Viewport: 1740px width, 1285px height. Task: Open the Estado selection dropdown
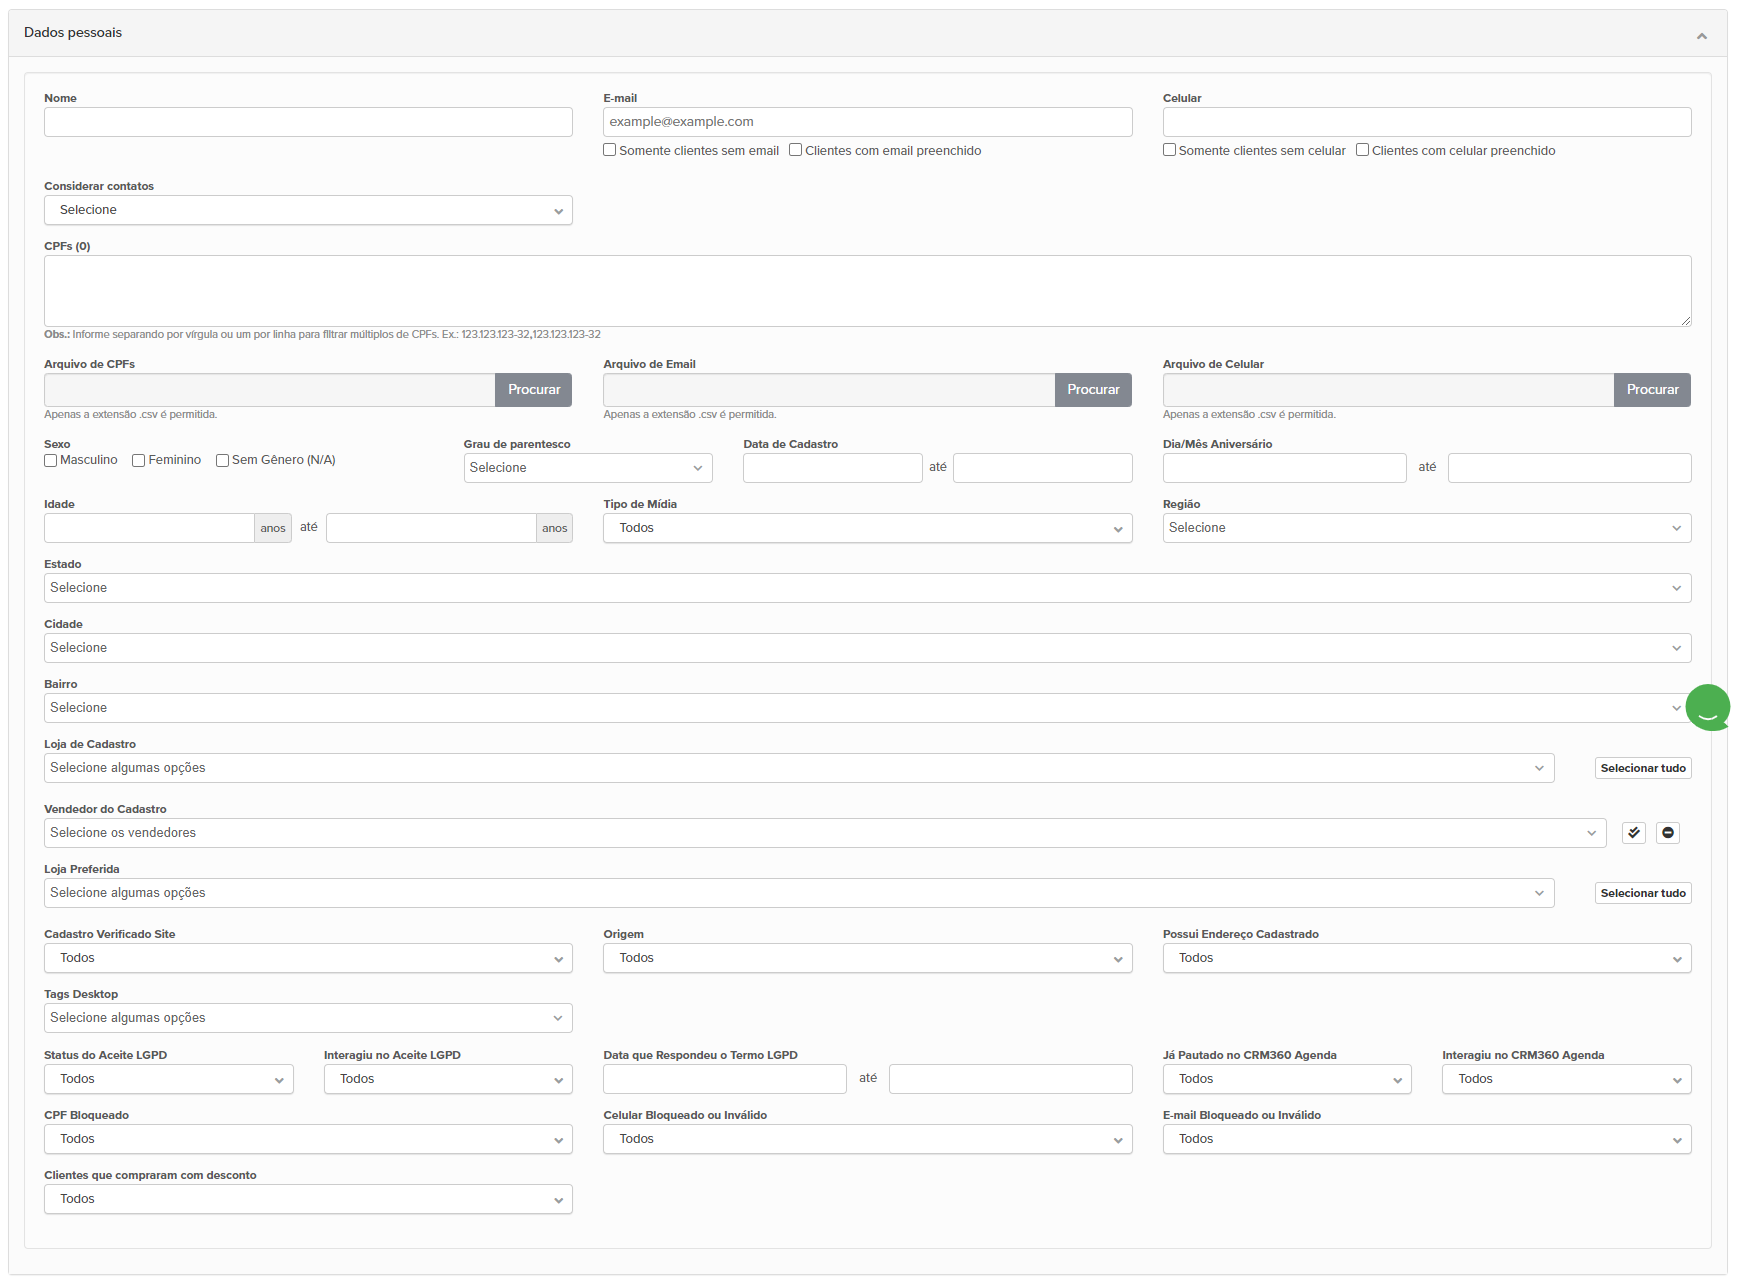coord(867,588)
